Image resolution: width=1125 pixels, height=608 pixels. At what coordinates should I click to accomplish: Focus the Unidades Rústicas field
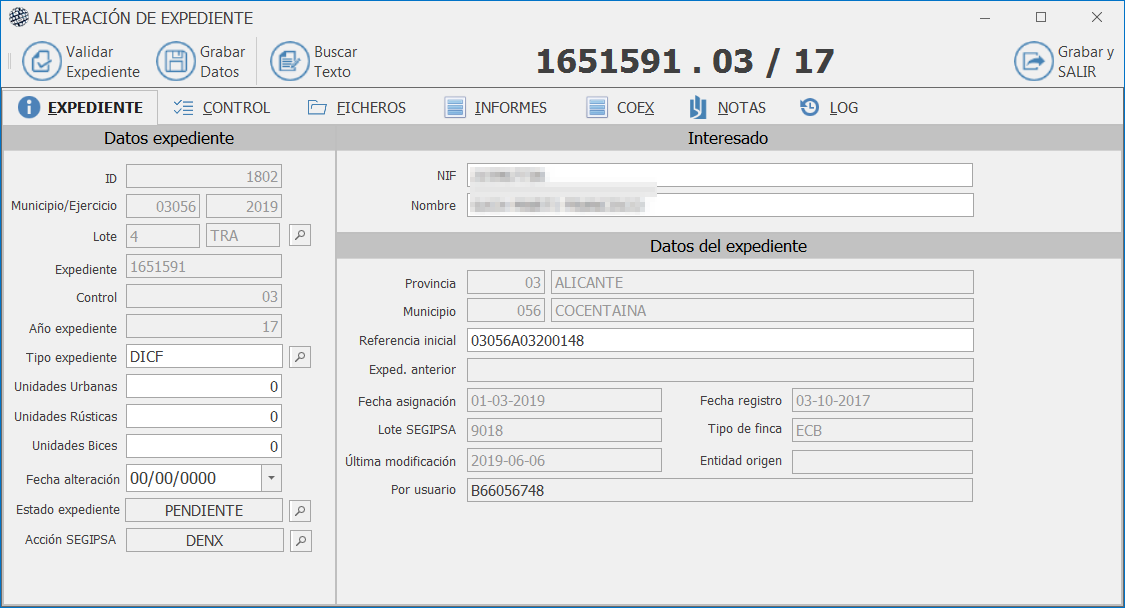204,417
